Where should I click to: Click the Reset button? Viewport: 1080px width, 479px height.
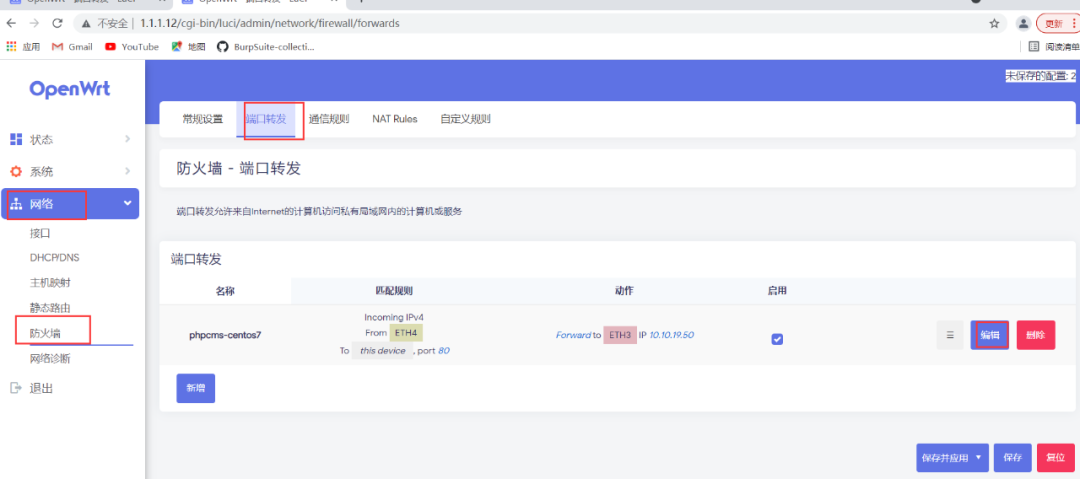(x=1055, y=458)
